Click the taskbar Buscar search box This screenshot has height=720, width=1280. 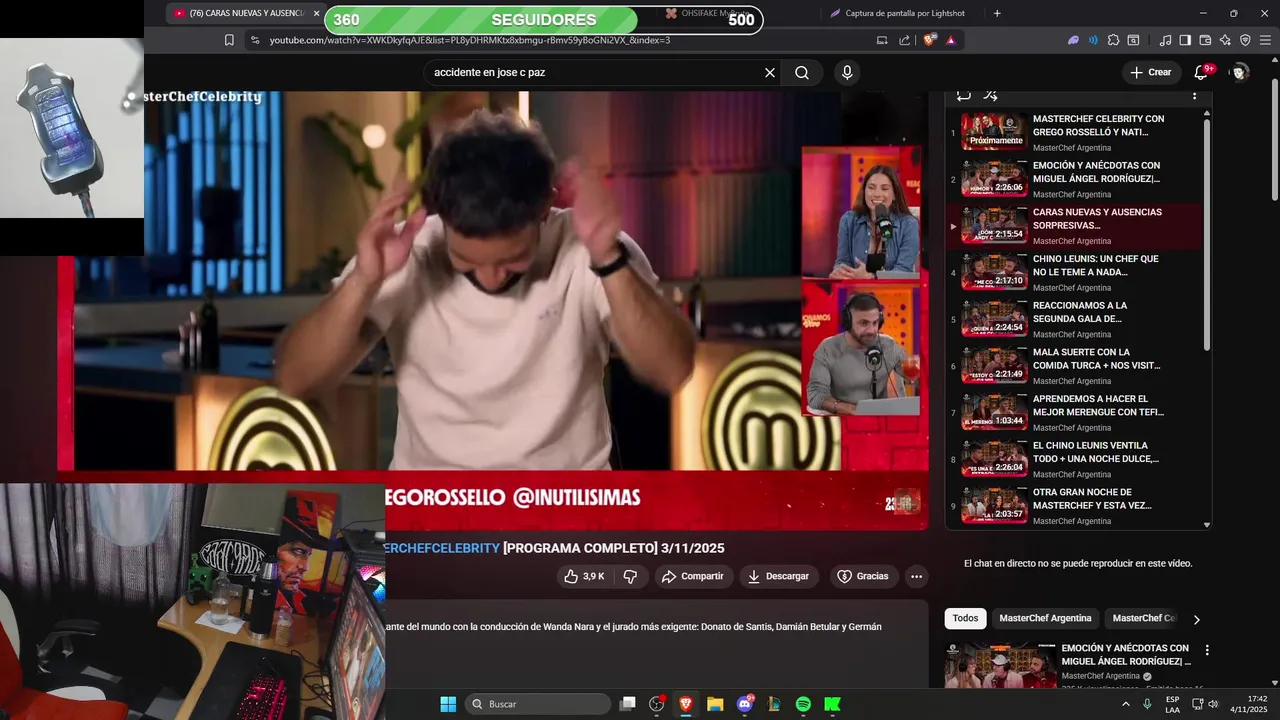[538, 704]
